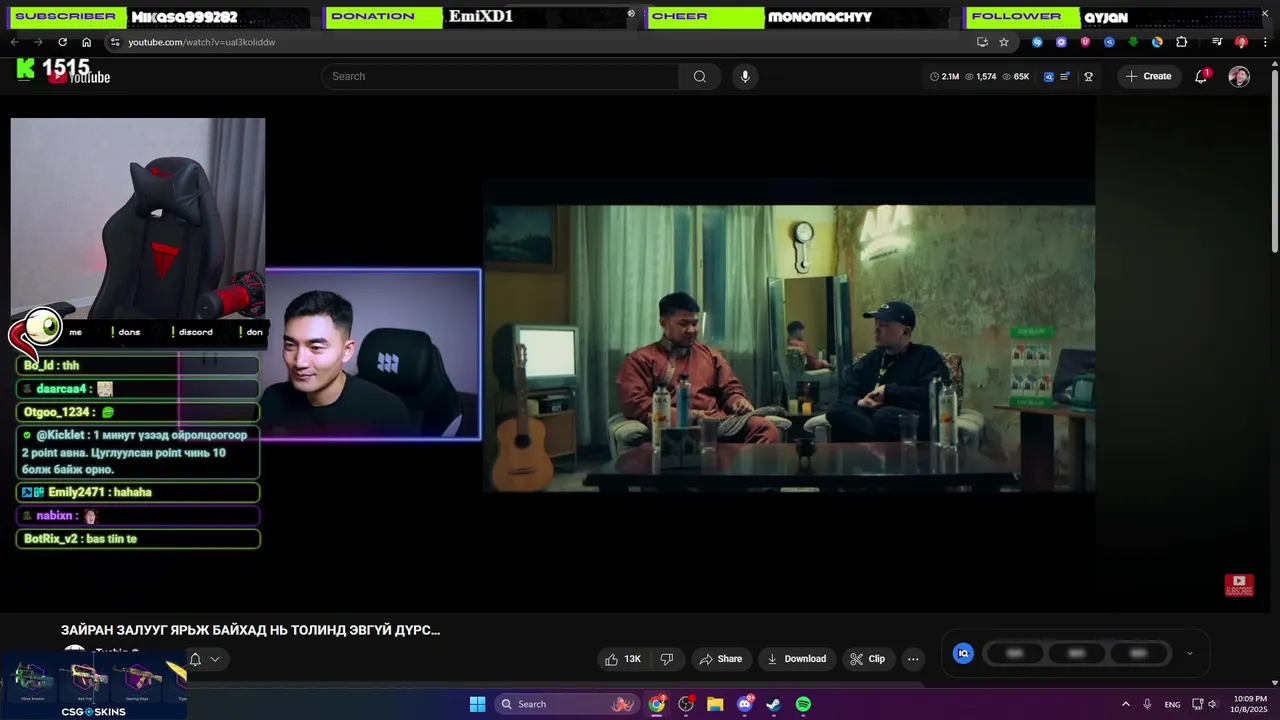Bookmark this page with the star icon
Viewport: 1280px width, 720px height.
[1004, 42]
